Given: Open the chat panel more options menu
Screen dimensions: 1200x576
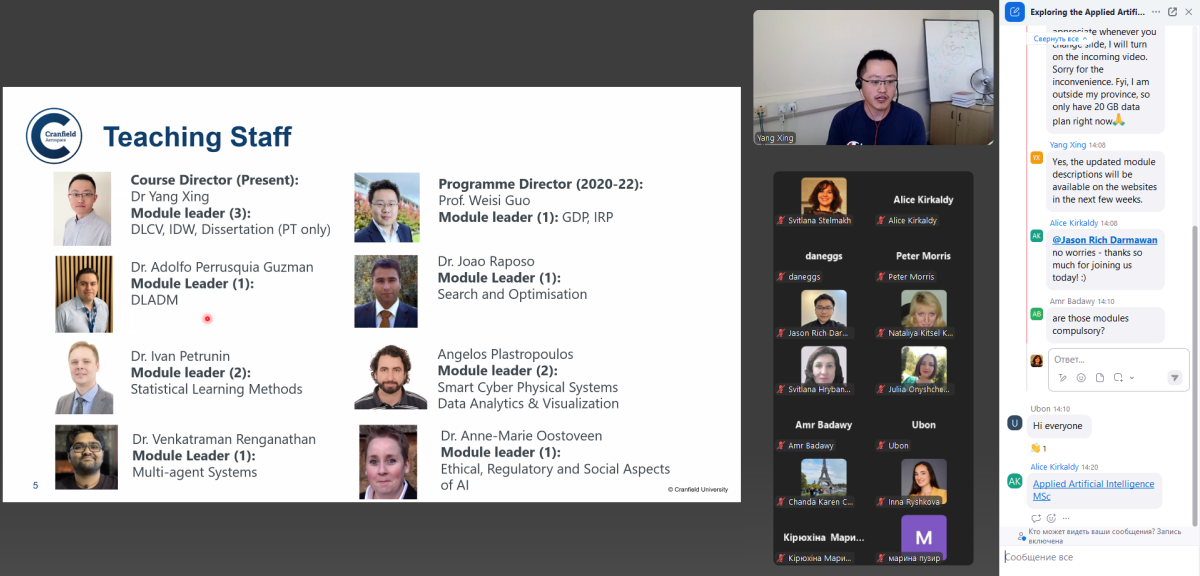Looking at the screenshot, I should point(1154,12).
